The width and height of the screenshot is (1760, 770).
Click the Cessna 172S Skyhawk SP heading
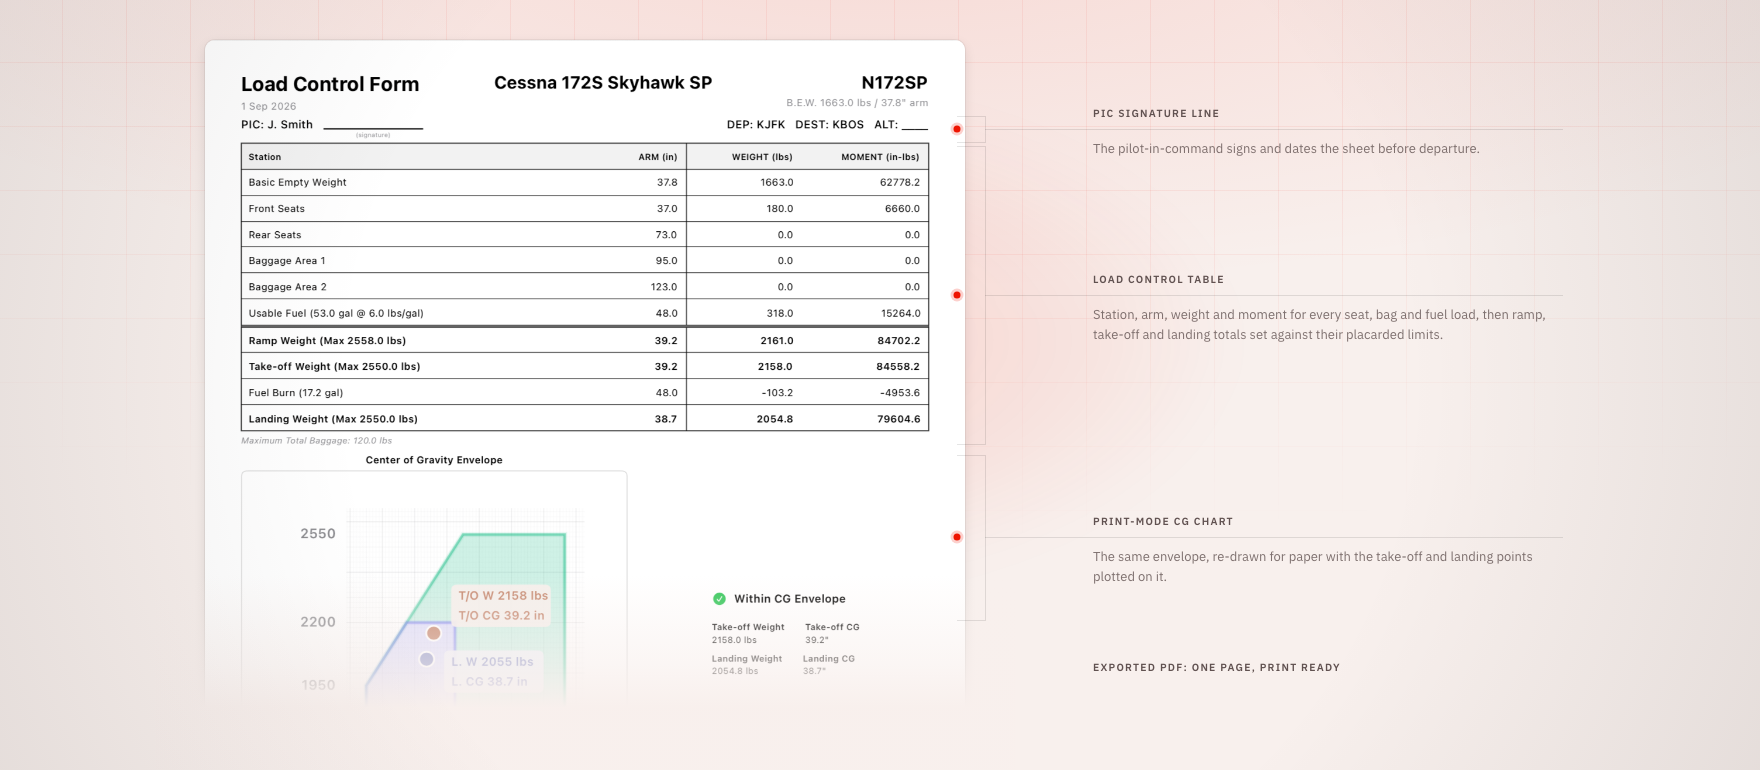coord(603,83)
